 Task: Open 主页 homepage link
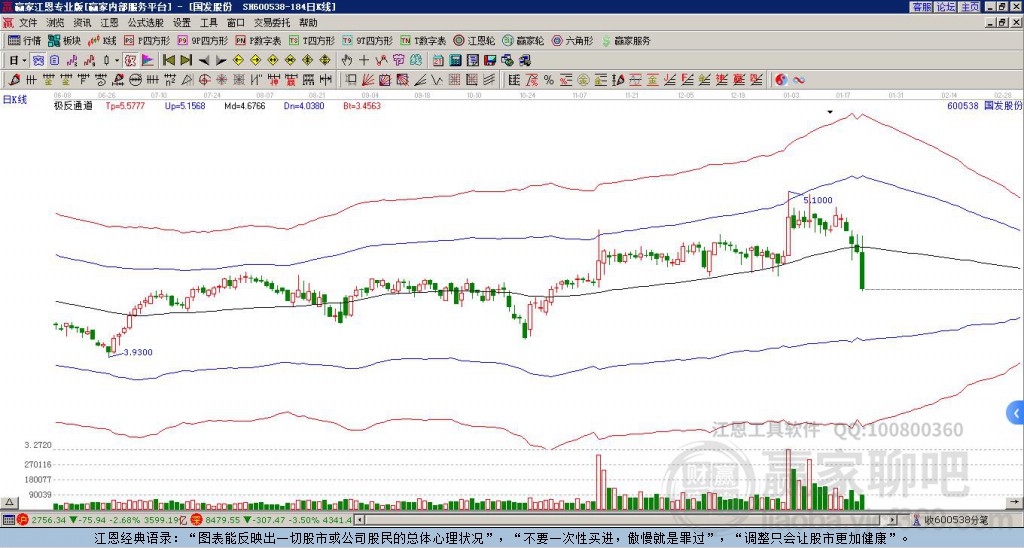(x=970, y=7)
